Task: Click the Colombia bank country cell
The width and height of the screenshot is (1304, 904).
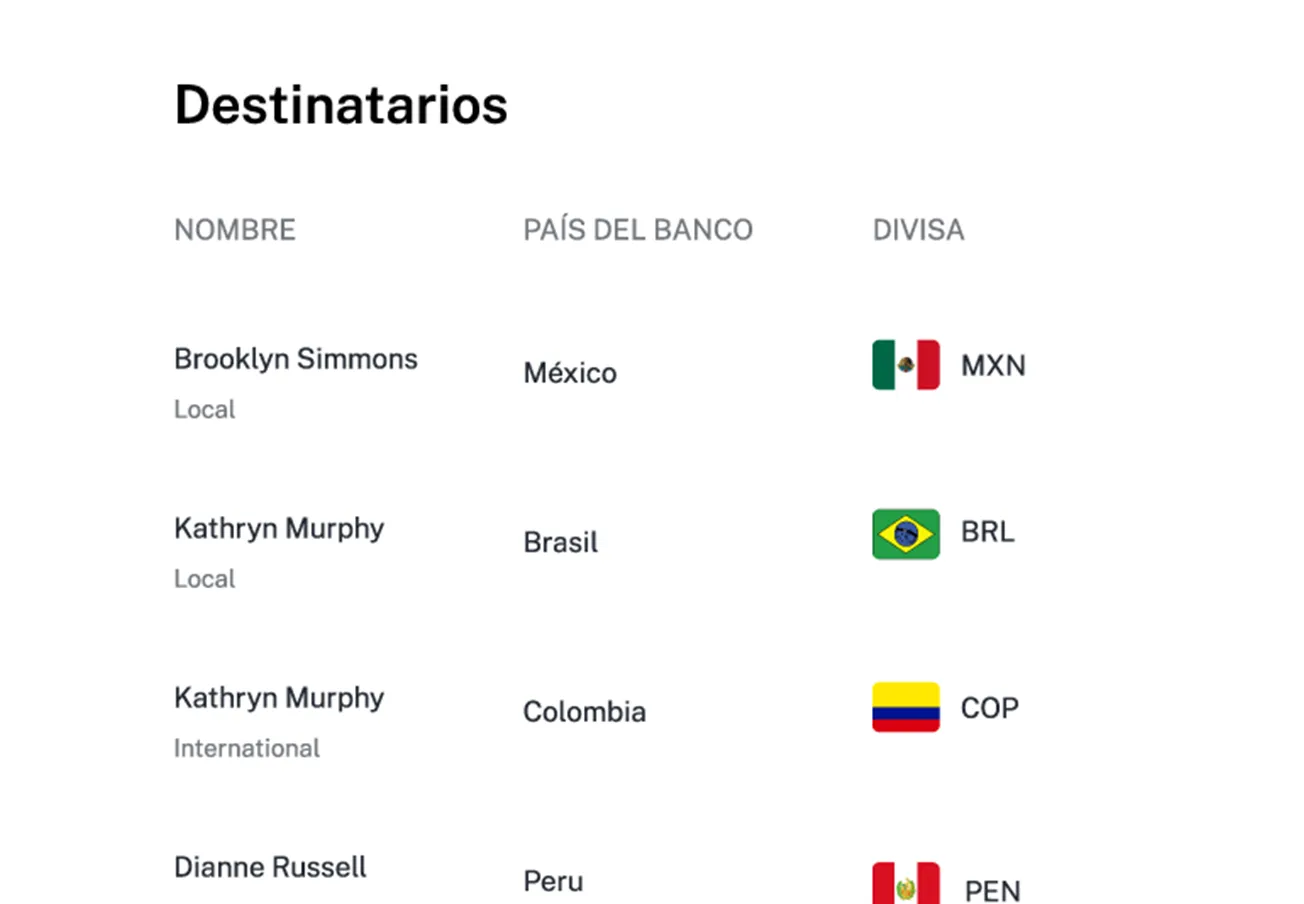Action: (584, 712)
